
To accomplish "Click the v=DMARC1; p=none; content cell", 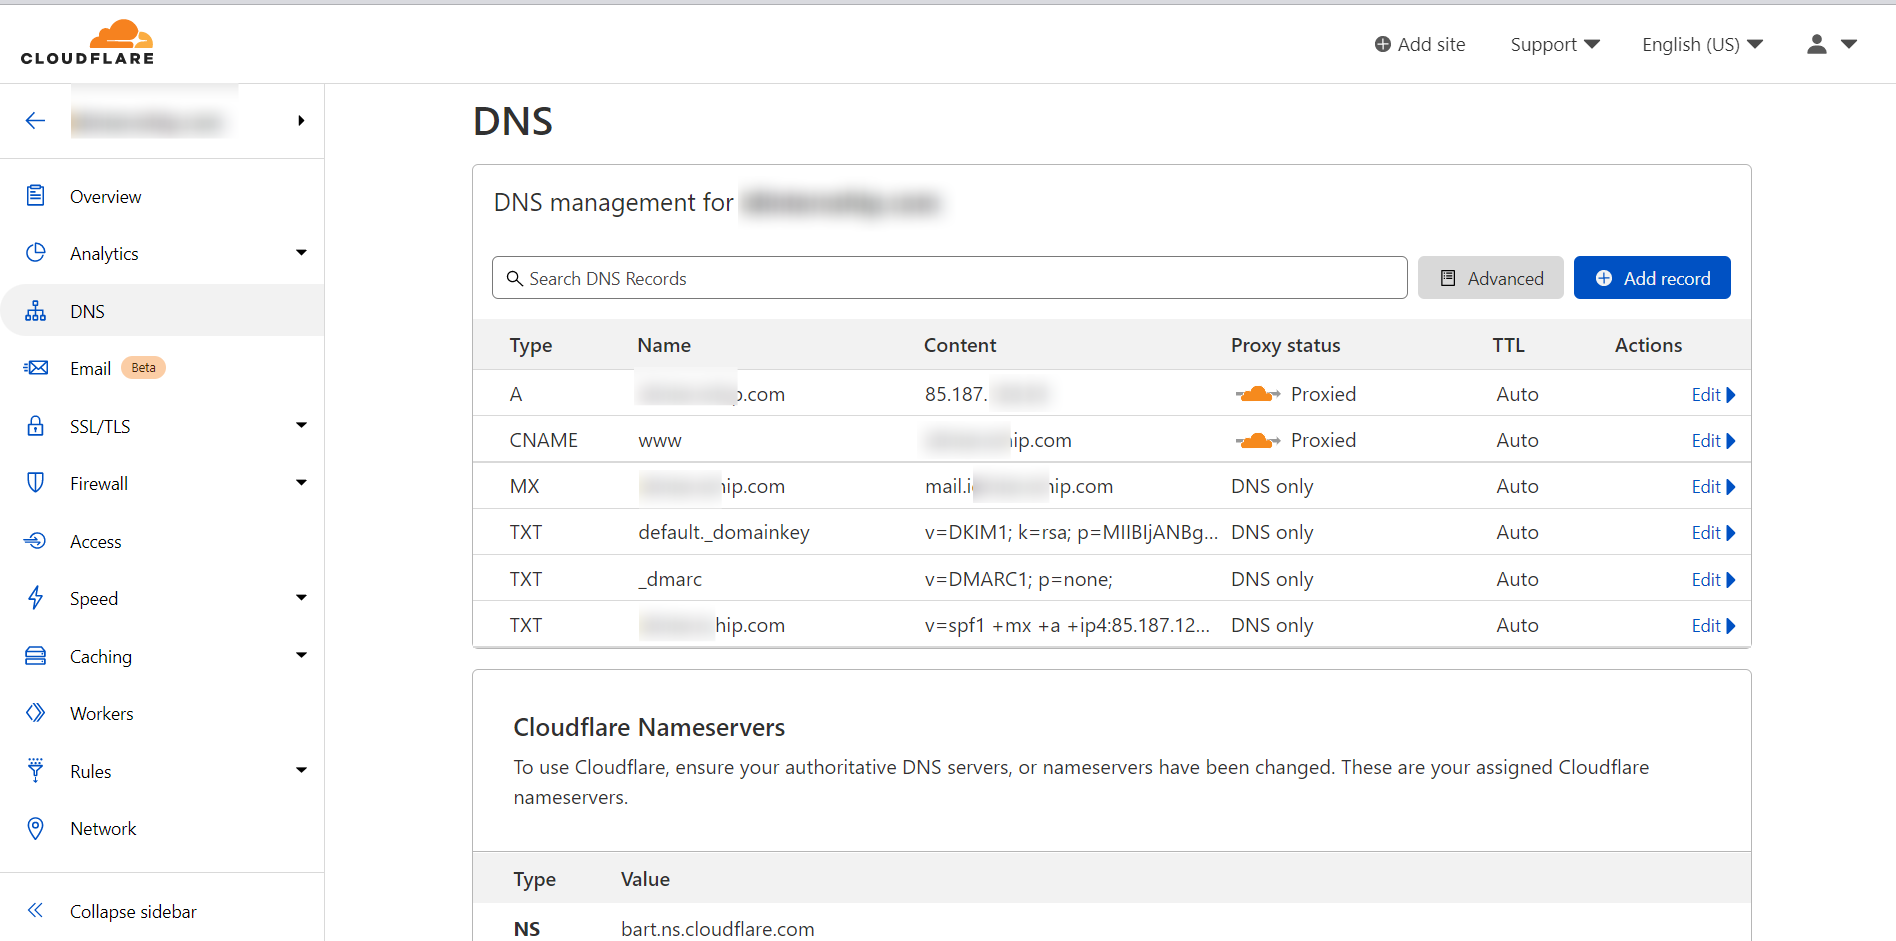I will coord(1018,580).
